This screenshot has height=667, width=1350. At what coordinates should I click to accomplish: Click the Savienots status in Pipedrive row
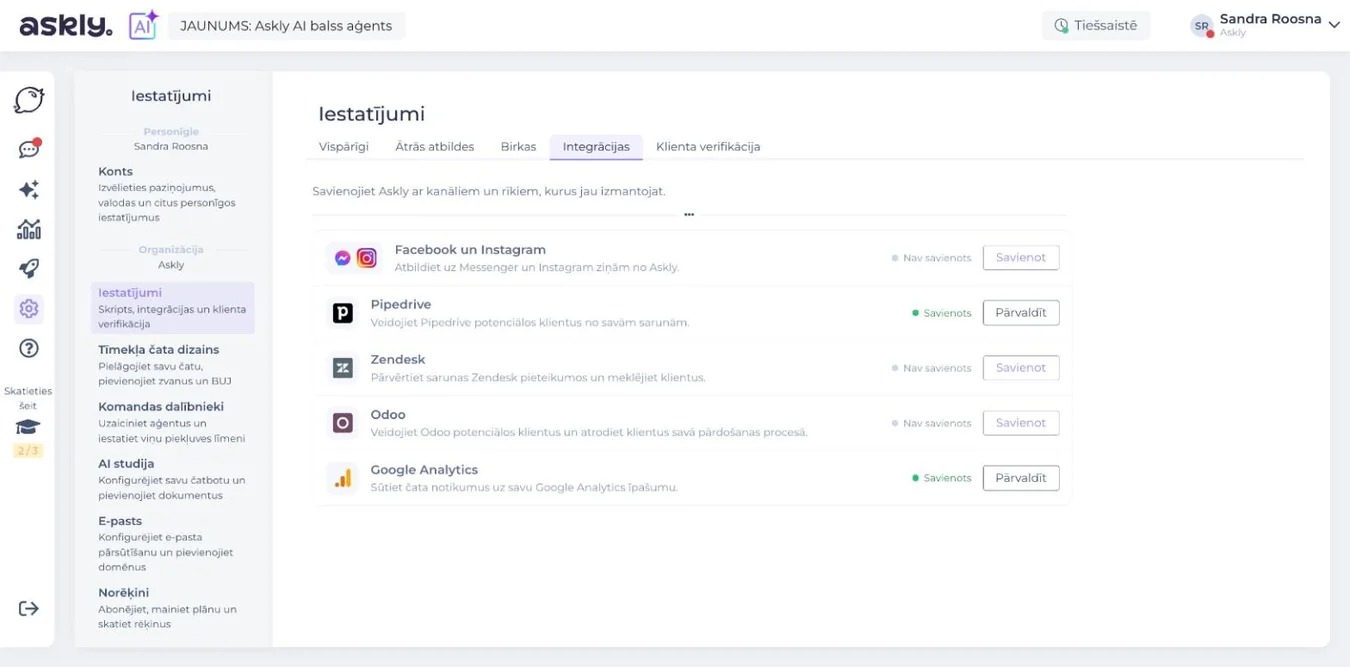coord(942,313)
